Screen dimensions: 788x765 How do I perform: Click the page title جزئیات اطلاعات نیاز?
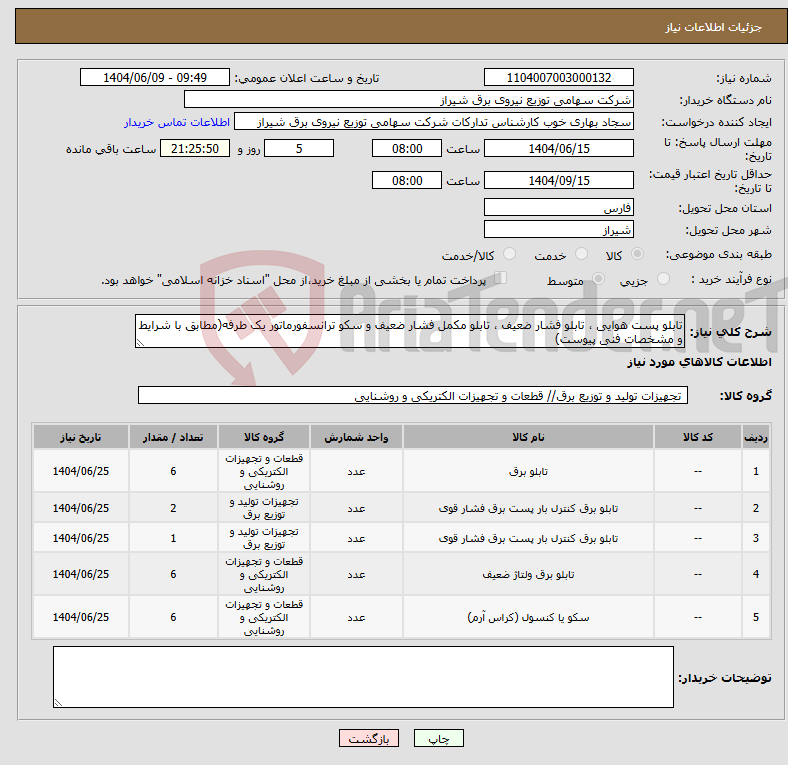click(x=714, y=27)
